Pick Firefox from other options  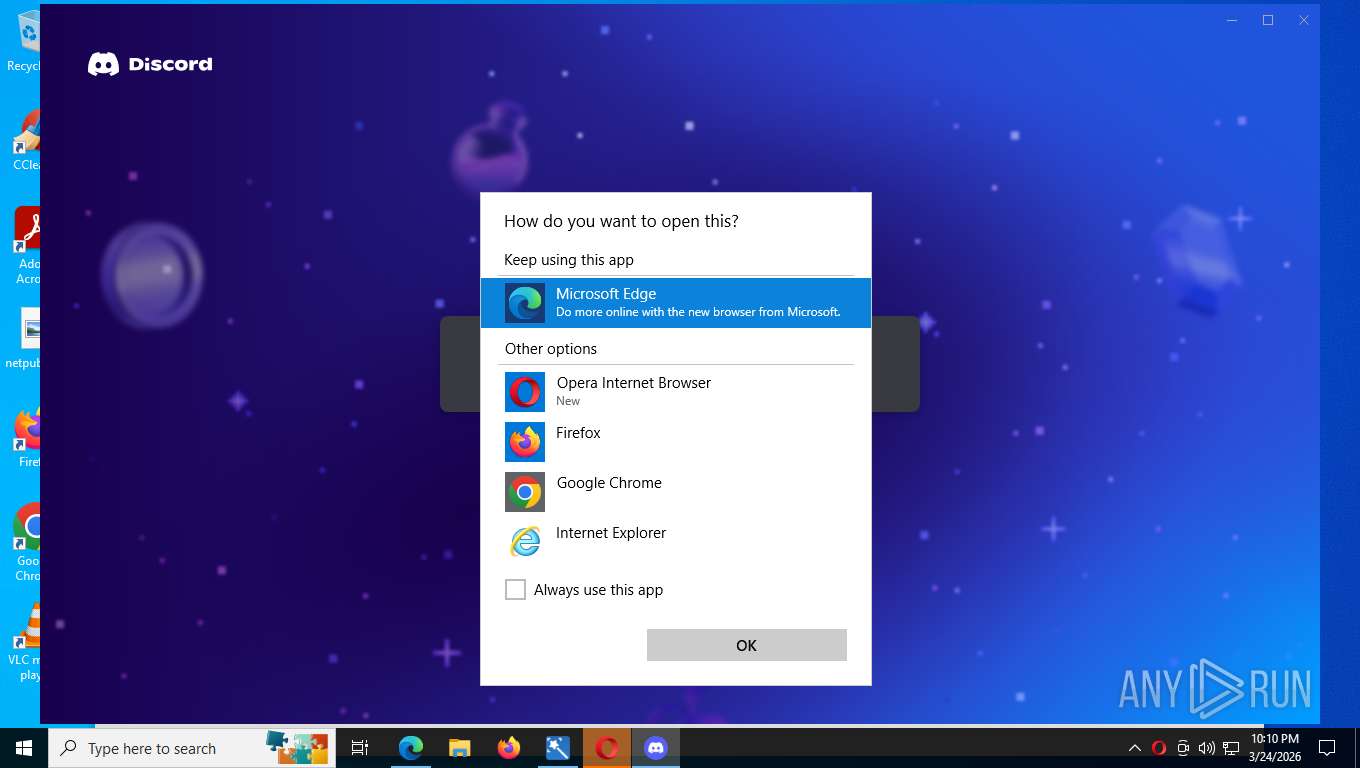[675, 441]
